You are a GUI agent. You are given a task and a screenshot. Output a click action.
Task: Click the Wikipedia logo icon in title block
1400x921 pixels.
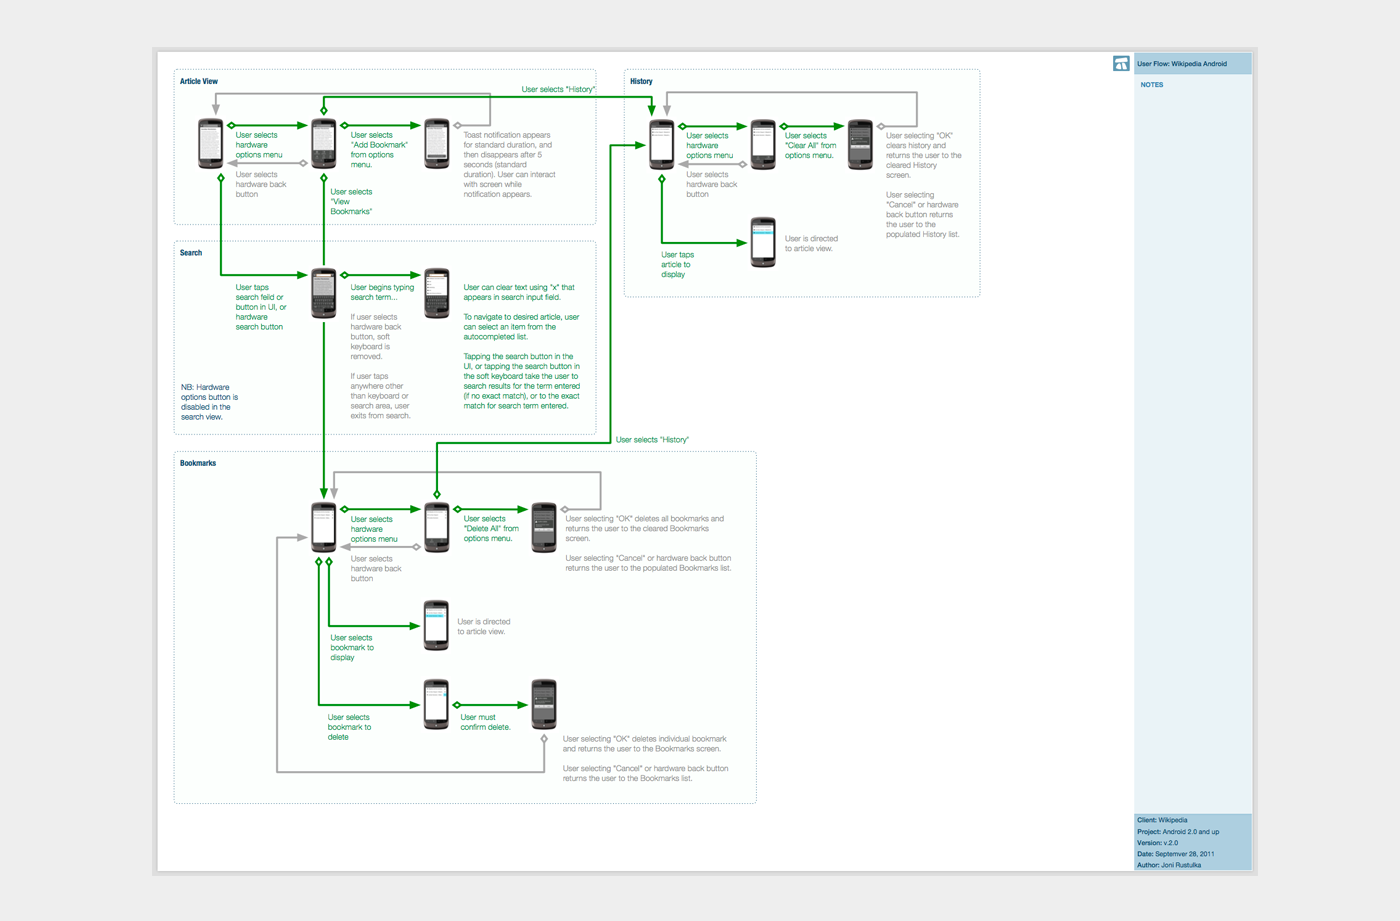[1121, 64]
